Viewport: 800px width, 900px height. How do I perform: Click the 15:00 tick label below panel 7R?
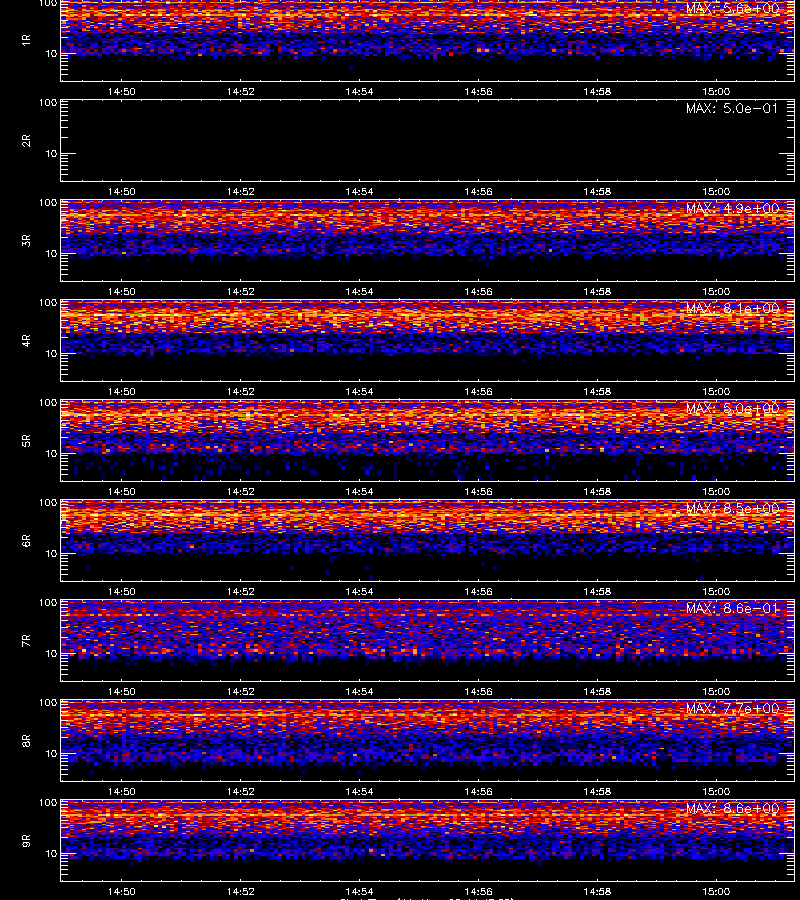click(x=716, y=692)
